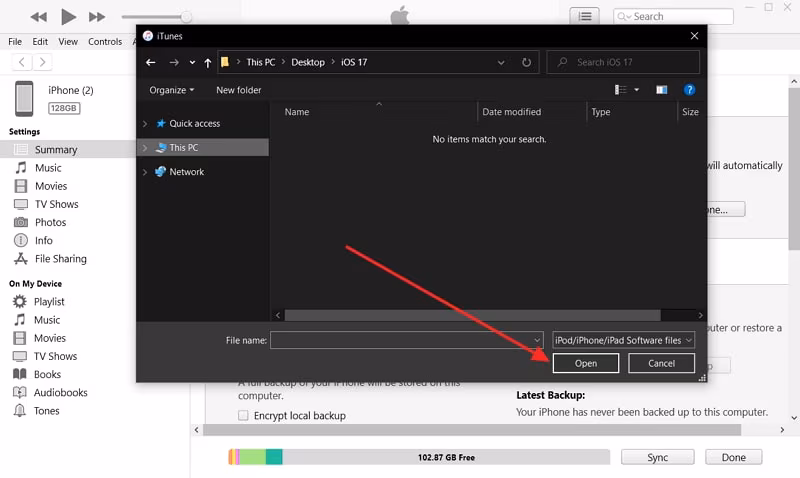Expand the Network tree node

coord(145,172)
